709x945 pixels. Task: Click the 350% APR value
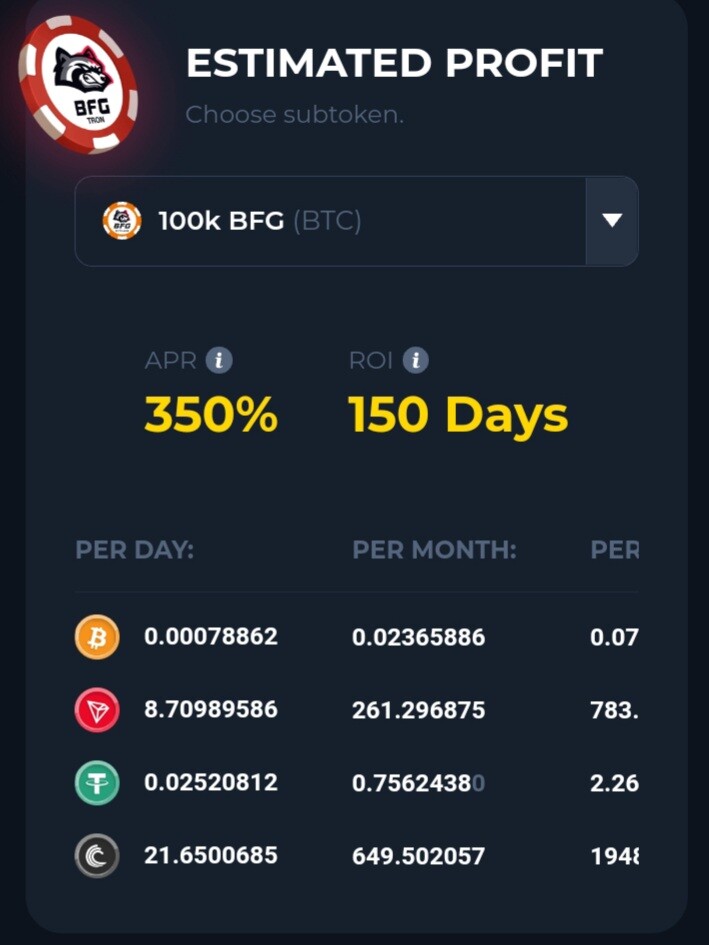(x=211, y=415)
